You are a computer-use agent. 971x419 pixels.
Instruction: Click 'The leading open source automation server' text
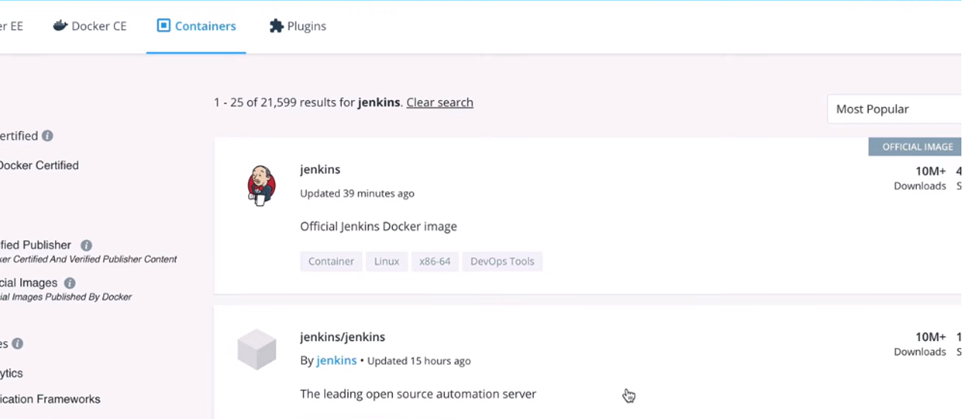coord(418,394)
